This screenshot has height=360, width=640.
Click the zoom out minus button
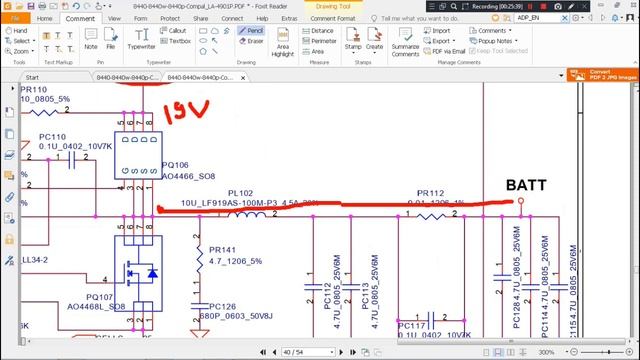[574, 352]
